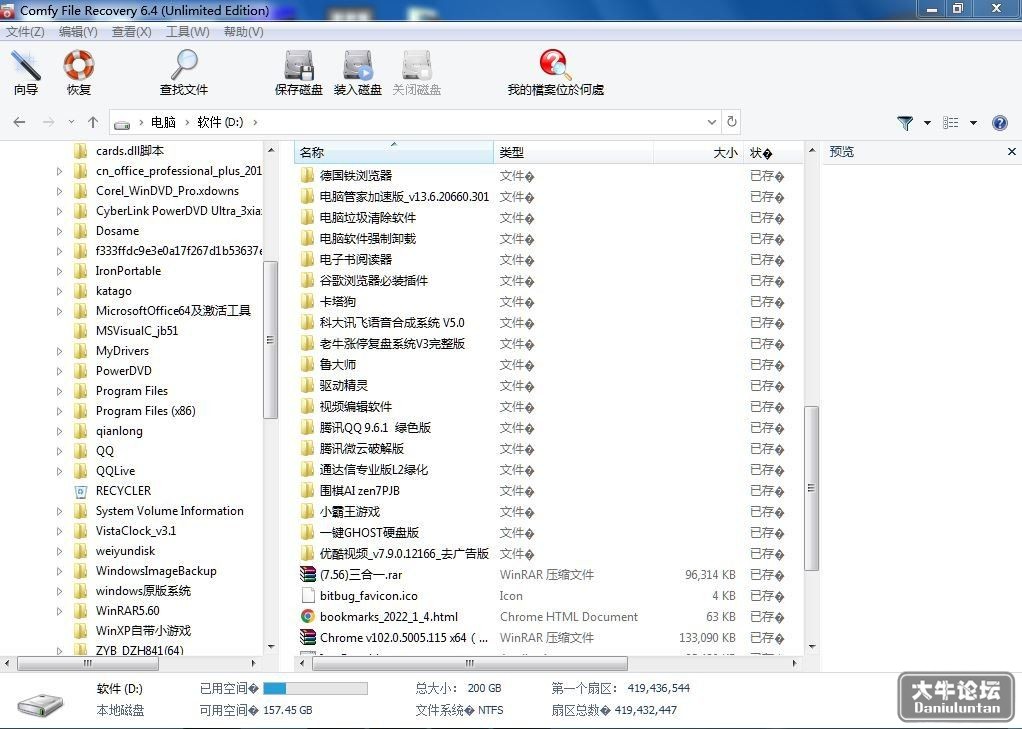Select the RECYCLER recycle bin folder
The image size is (1022, 729).
(x=123, y=491)
